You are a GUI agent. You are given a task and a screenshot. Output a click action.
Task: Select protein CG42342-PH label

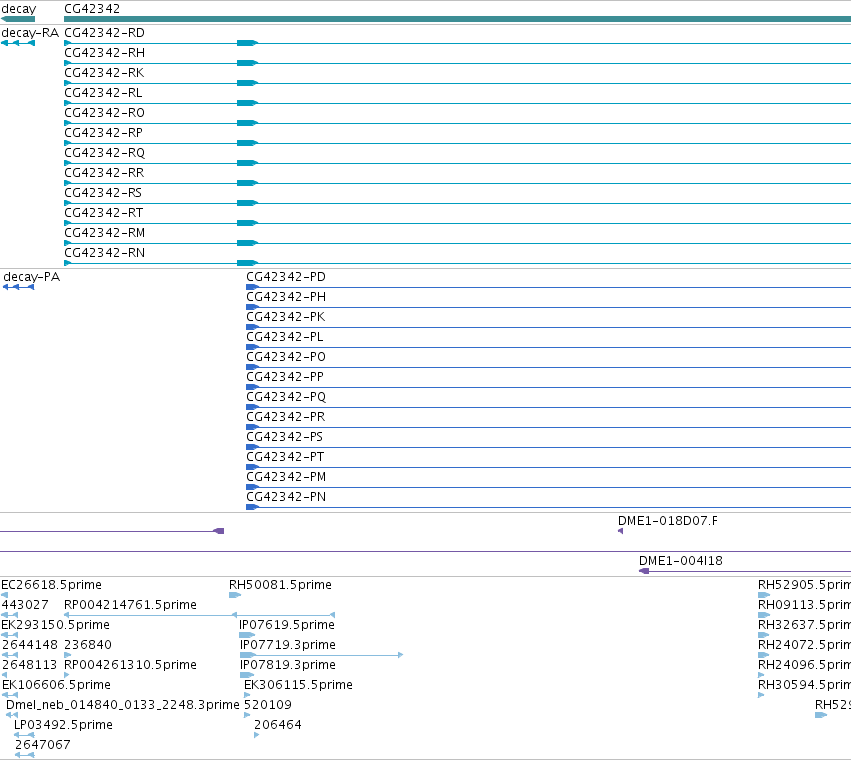click(286, 297)
